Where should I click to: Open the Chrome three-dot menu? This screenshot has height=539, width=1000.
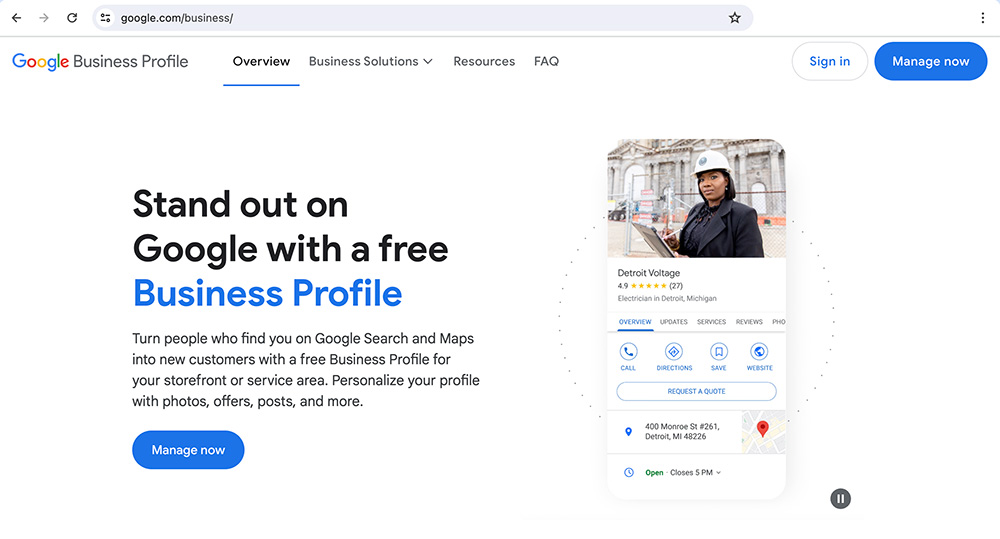[x=983, y=18]
